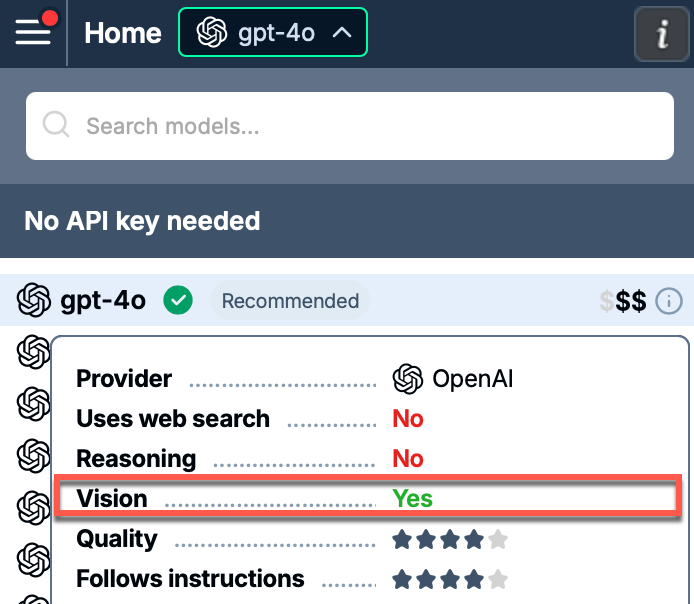Click the OpenAI logo beside gpt-4o row

coord(34,300)
